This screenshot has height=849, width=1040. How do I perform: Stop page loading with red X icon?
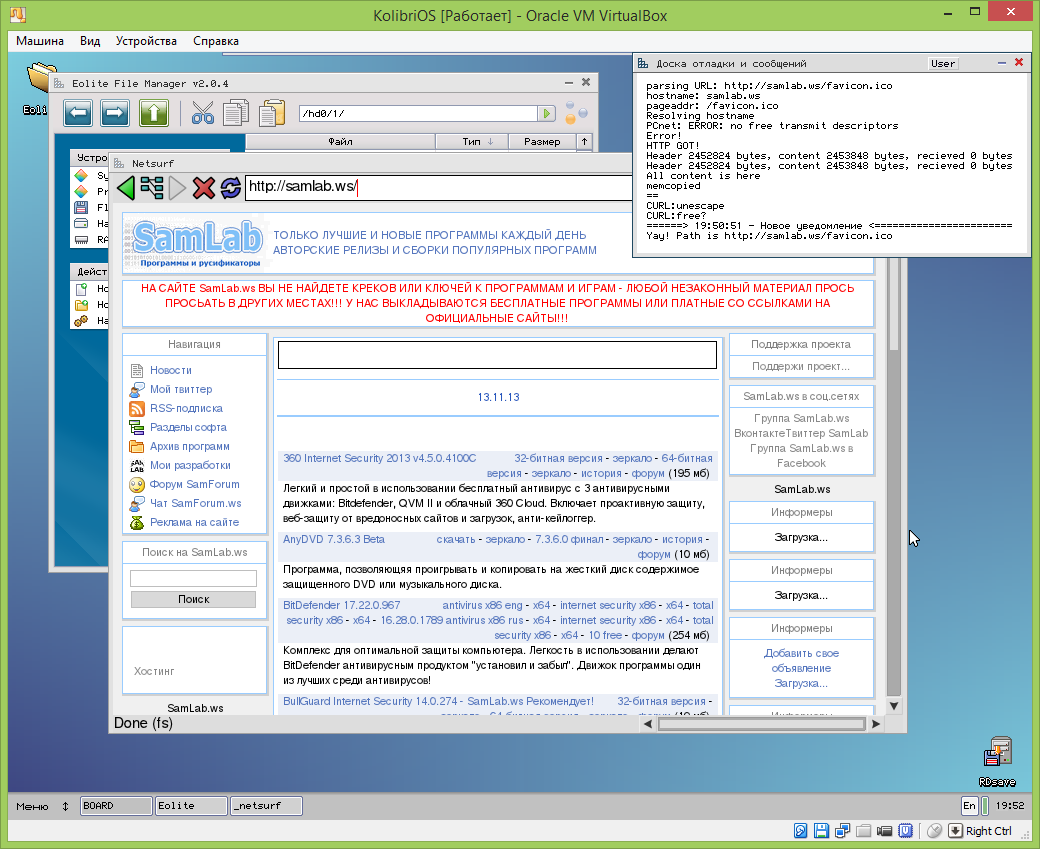(x=203, y=188)
